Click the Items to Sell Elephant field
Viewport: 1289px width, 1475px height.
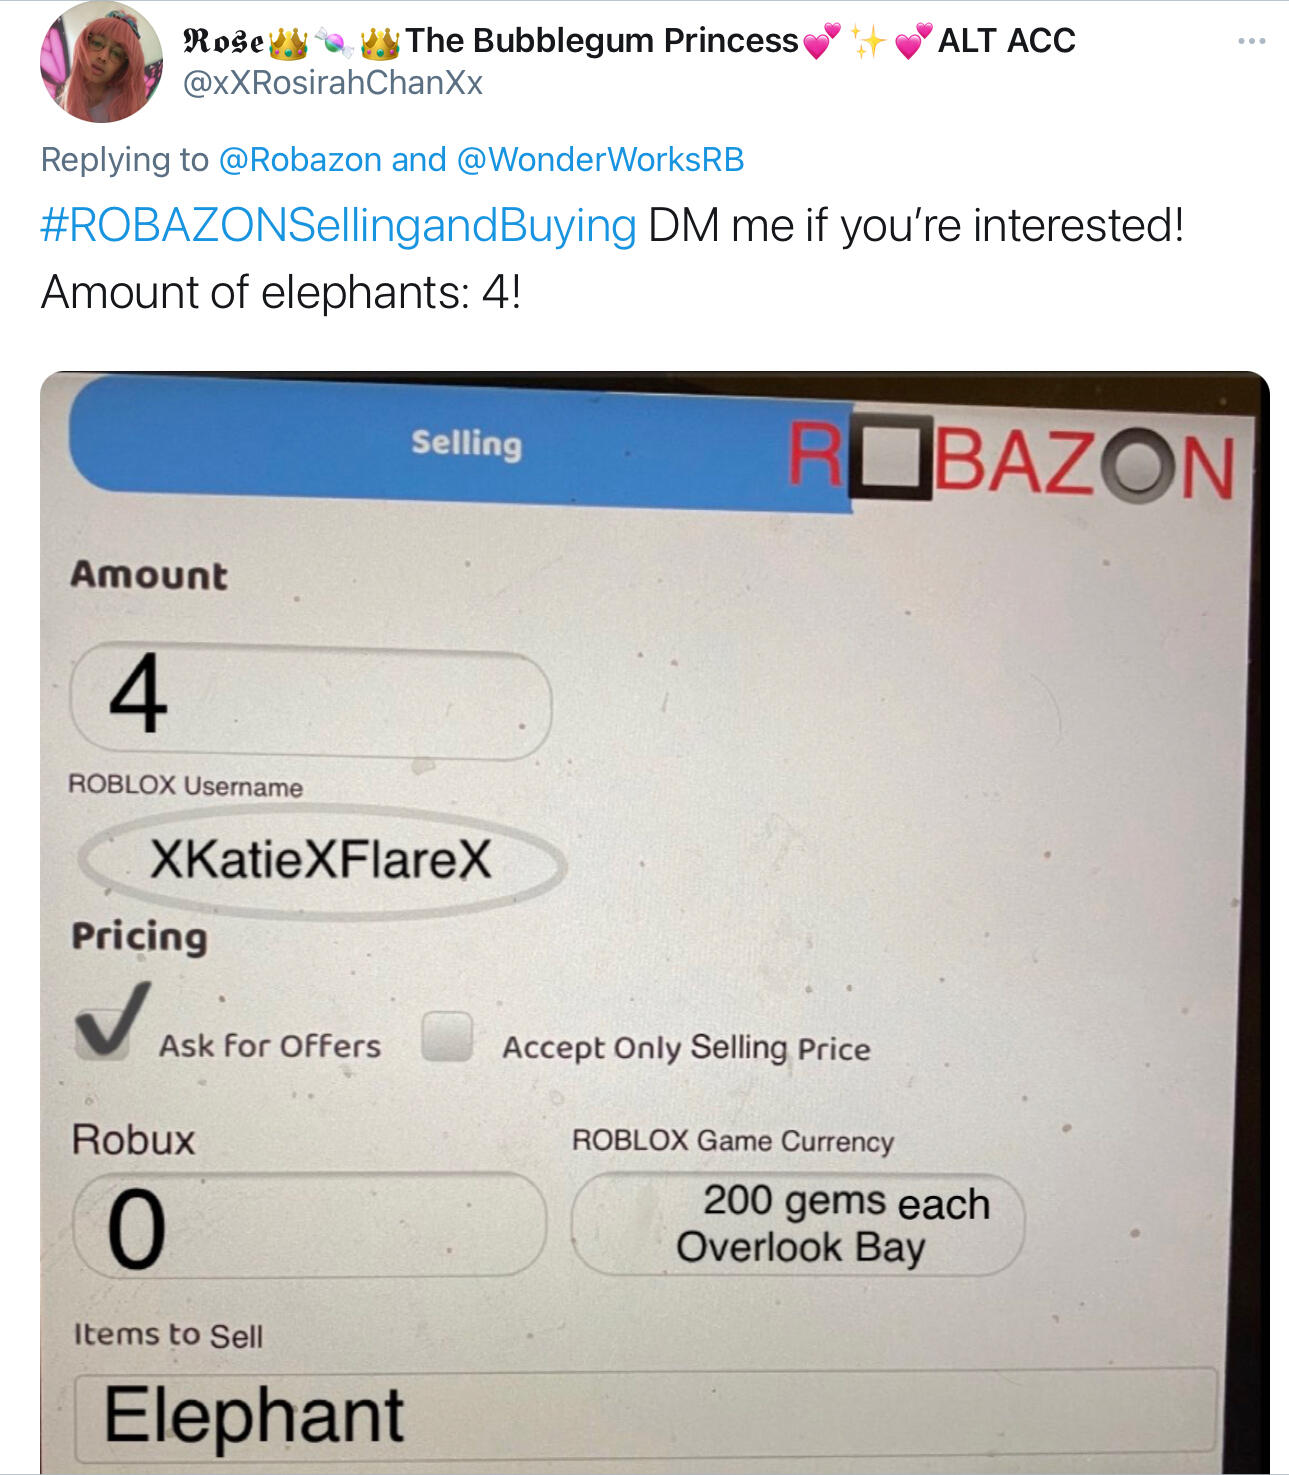click(647, 1414)
